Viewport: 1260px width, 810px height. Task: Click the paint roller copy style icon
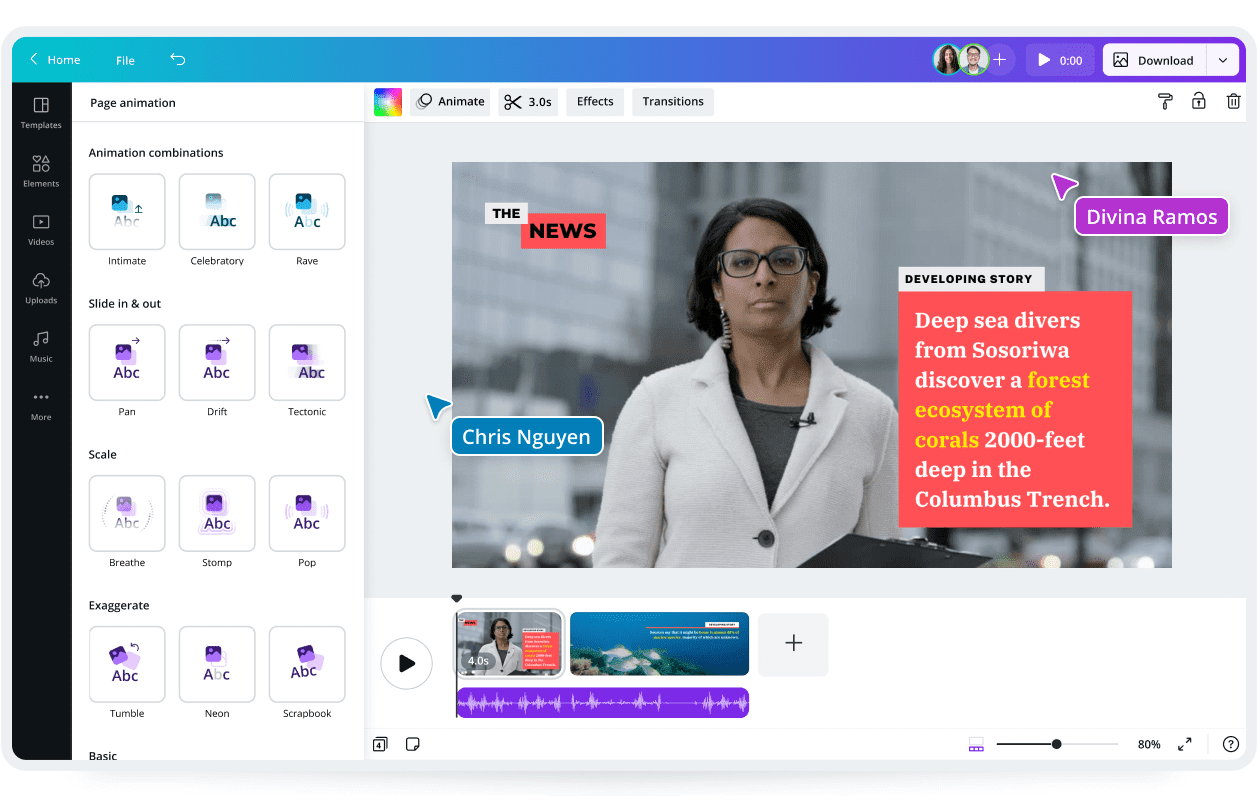(x=1165, y=101)
